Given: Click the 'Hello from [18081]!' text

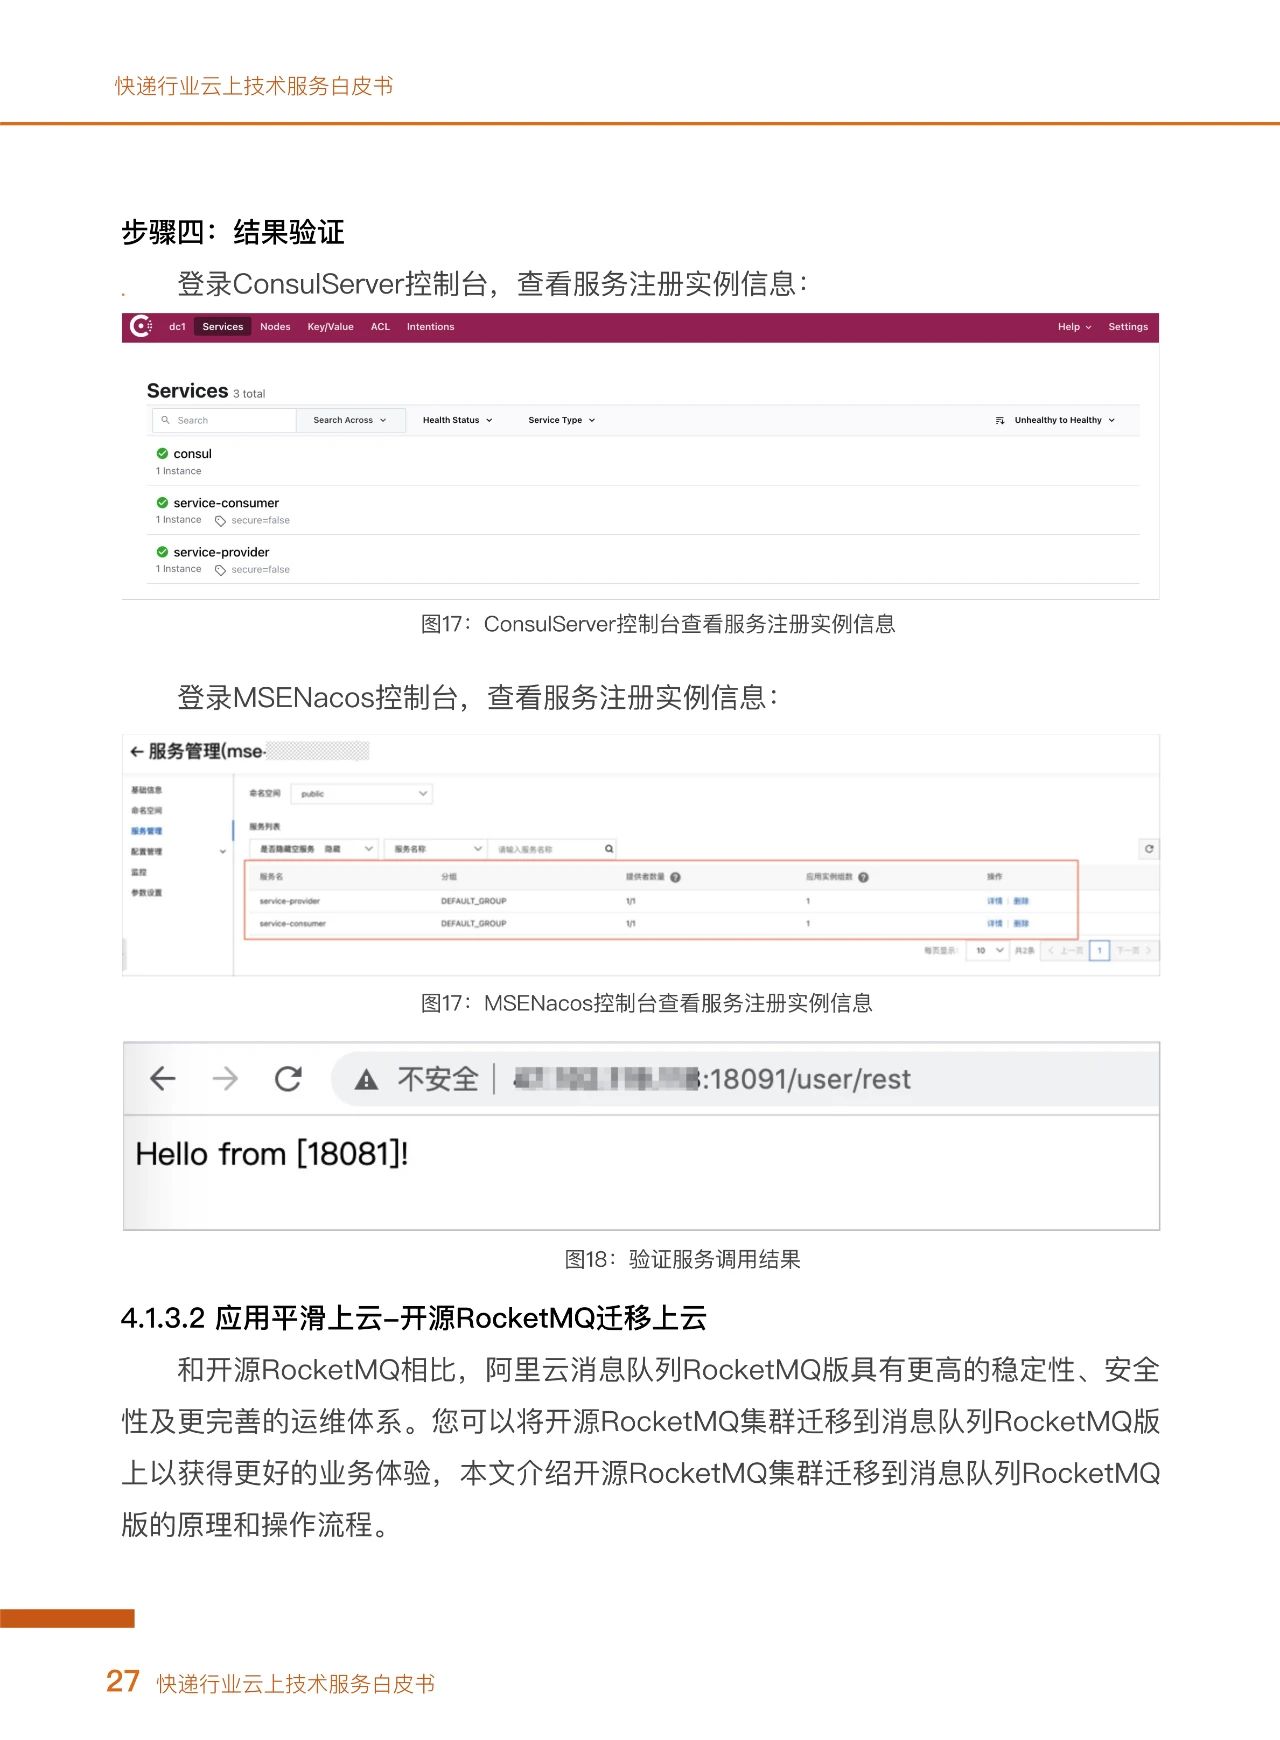Looking at the screenshot, I should click(x=272, y=1154).
